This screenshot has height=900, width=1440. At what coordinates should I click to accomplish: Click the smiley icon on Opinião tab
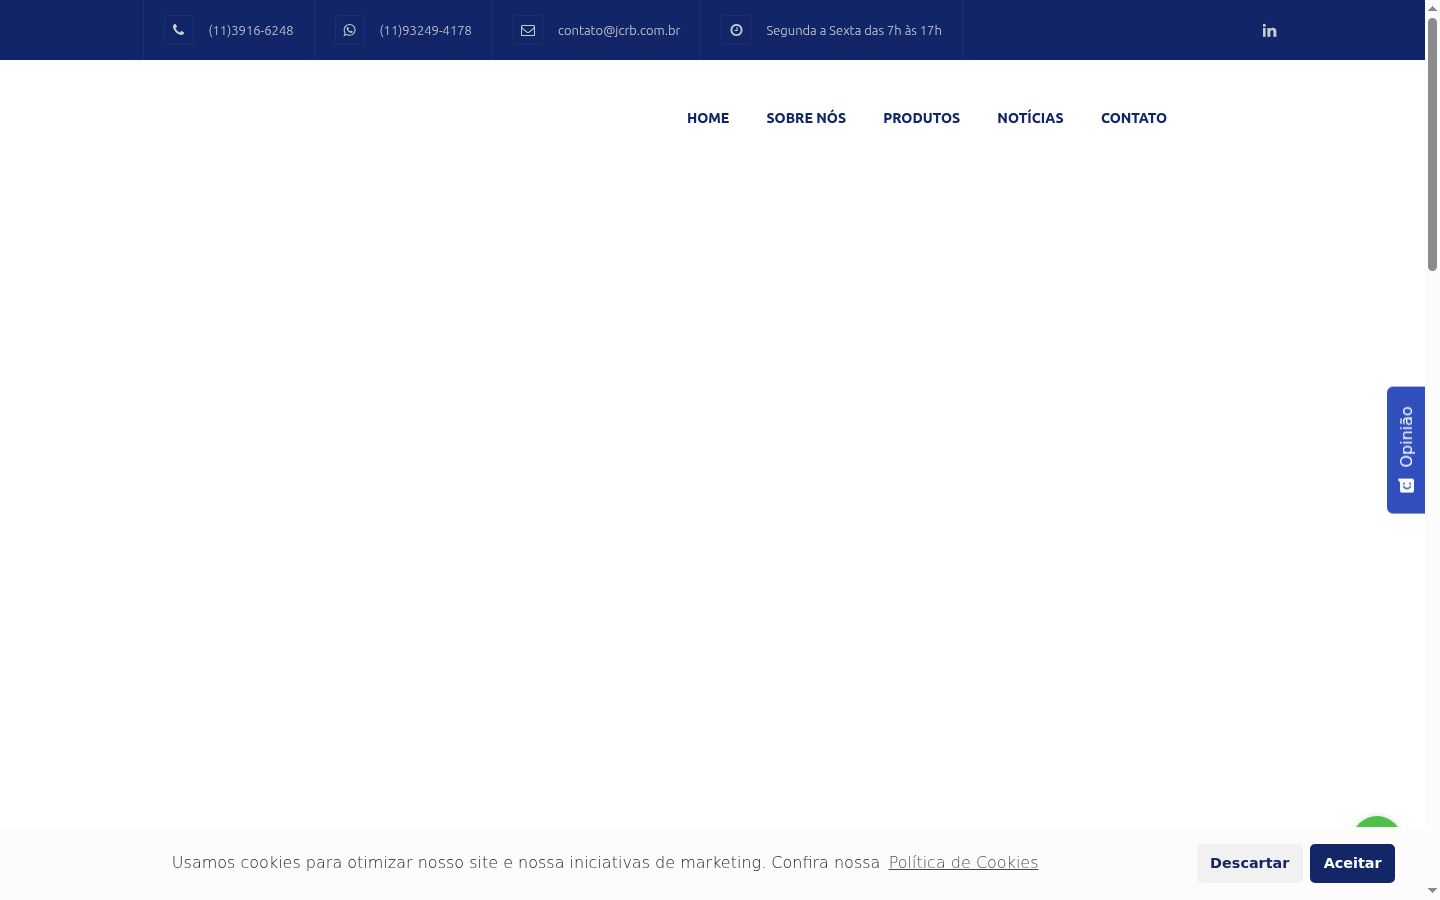coord(1406,485)
